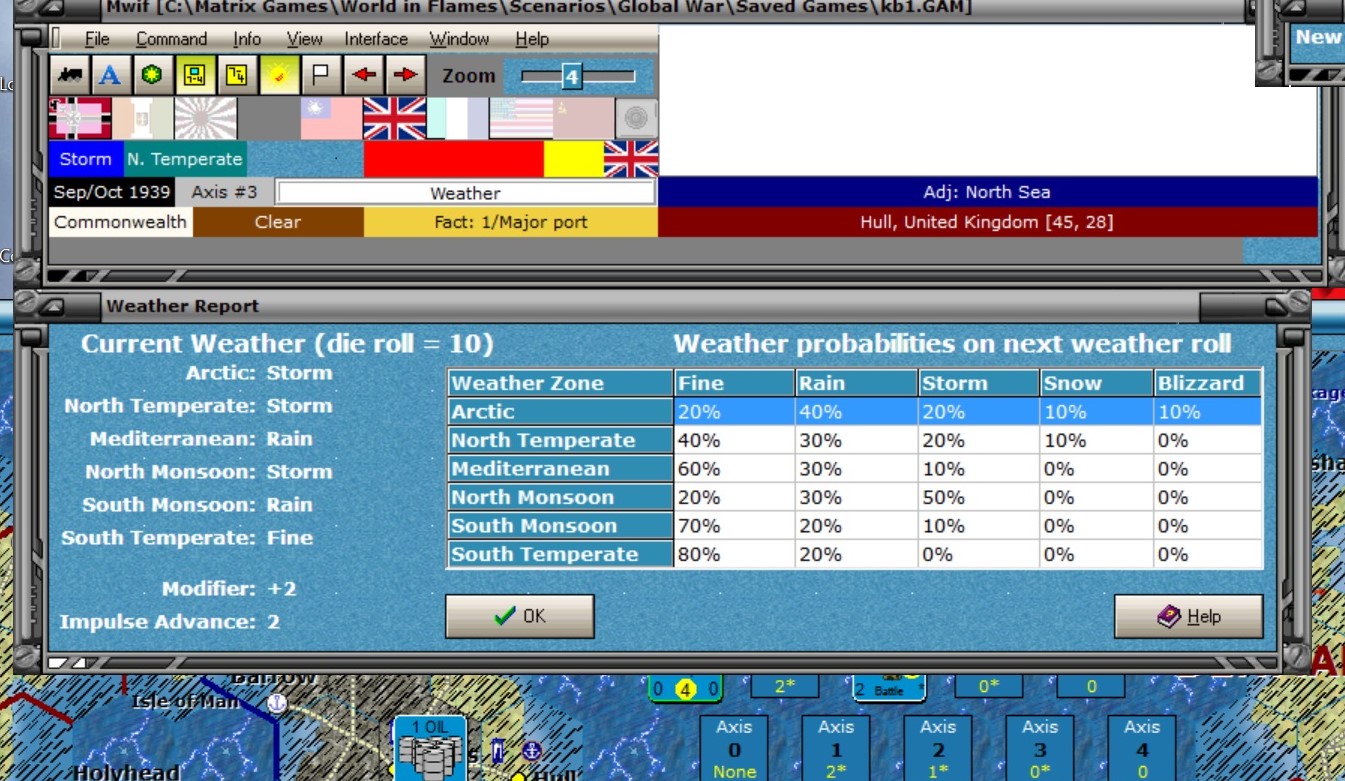The height and width of the screenshot is (781, 1345).
Task: Click the anchor port icon on map
Action: 533,750
